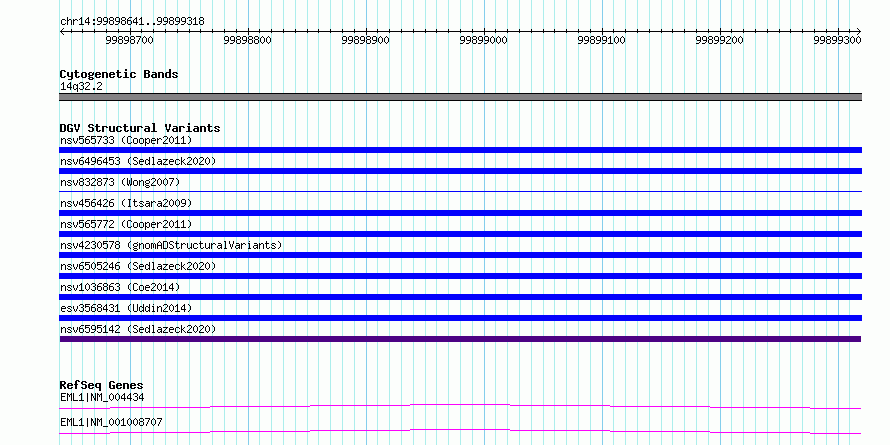Select the blue bar for nsv1036863
890x445 pixels.
point(460,297)
